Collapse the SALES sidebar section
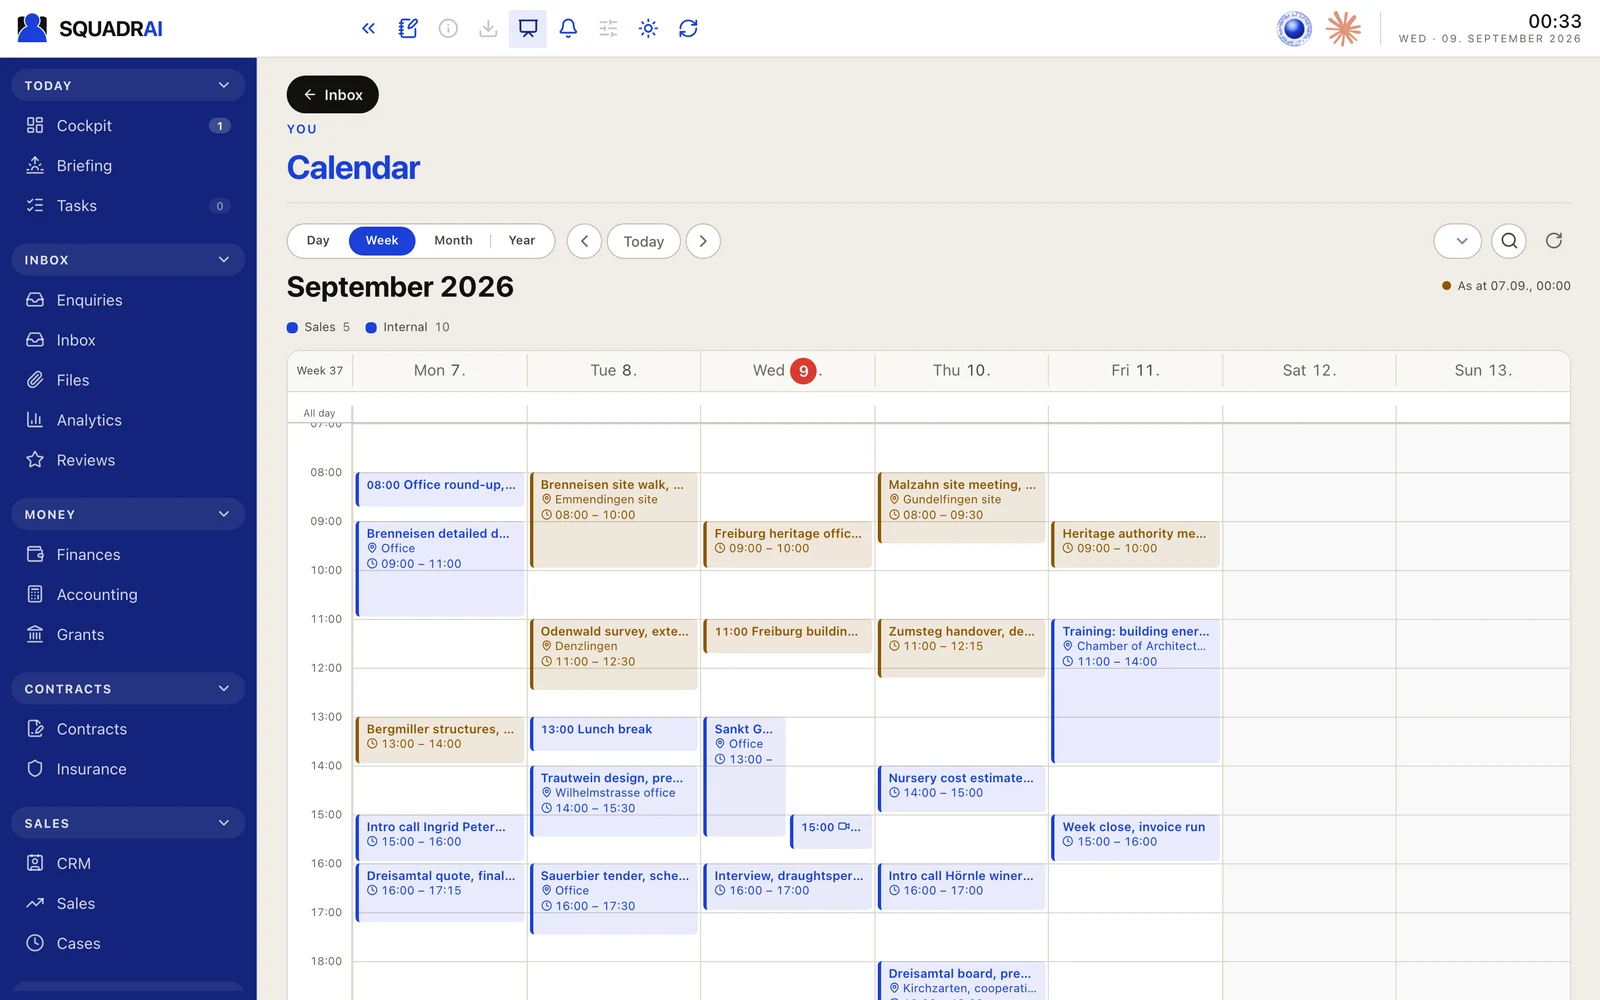The width and height of the screenshot is (1600, 1000). [128, 823]
